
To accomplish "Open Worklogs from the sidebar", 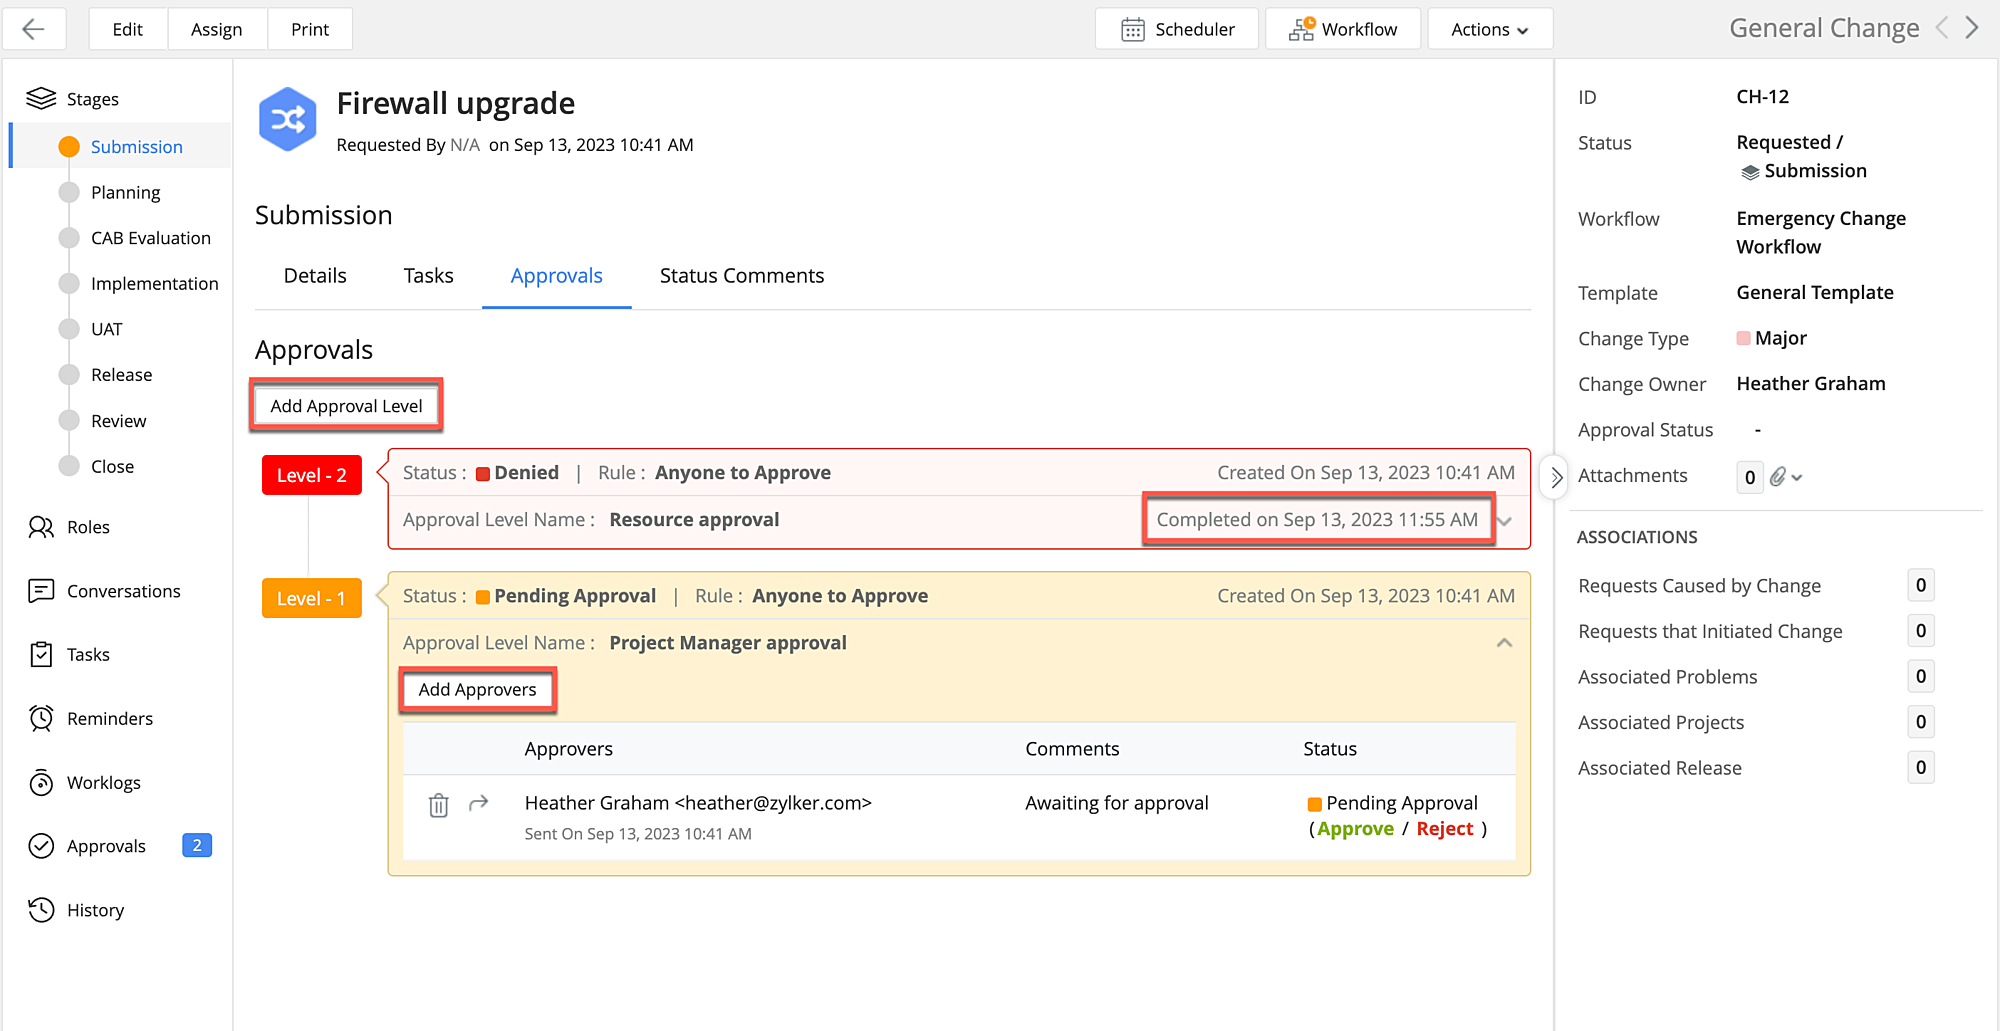I will click(103, 782).
